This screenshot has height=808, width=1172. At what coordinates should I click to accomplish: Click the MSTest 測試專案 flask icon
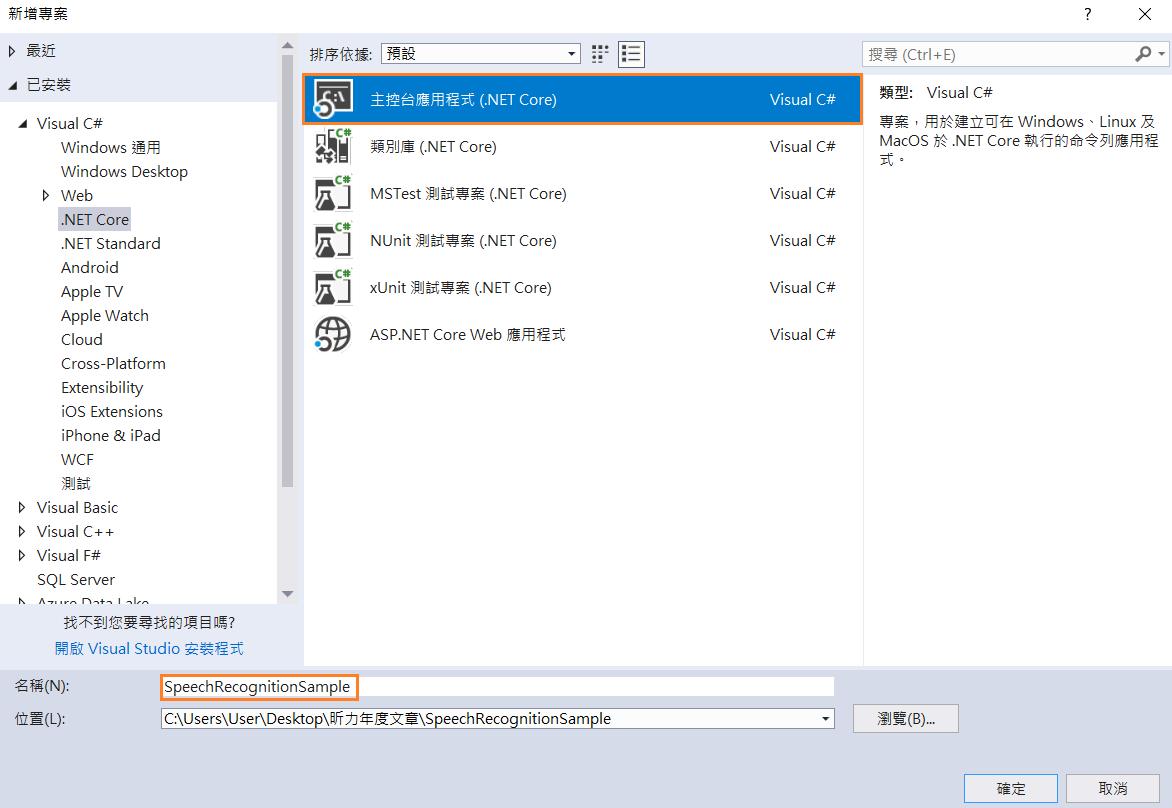coord(333,194)
